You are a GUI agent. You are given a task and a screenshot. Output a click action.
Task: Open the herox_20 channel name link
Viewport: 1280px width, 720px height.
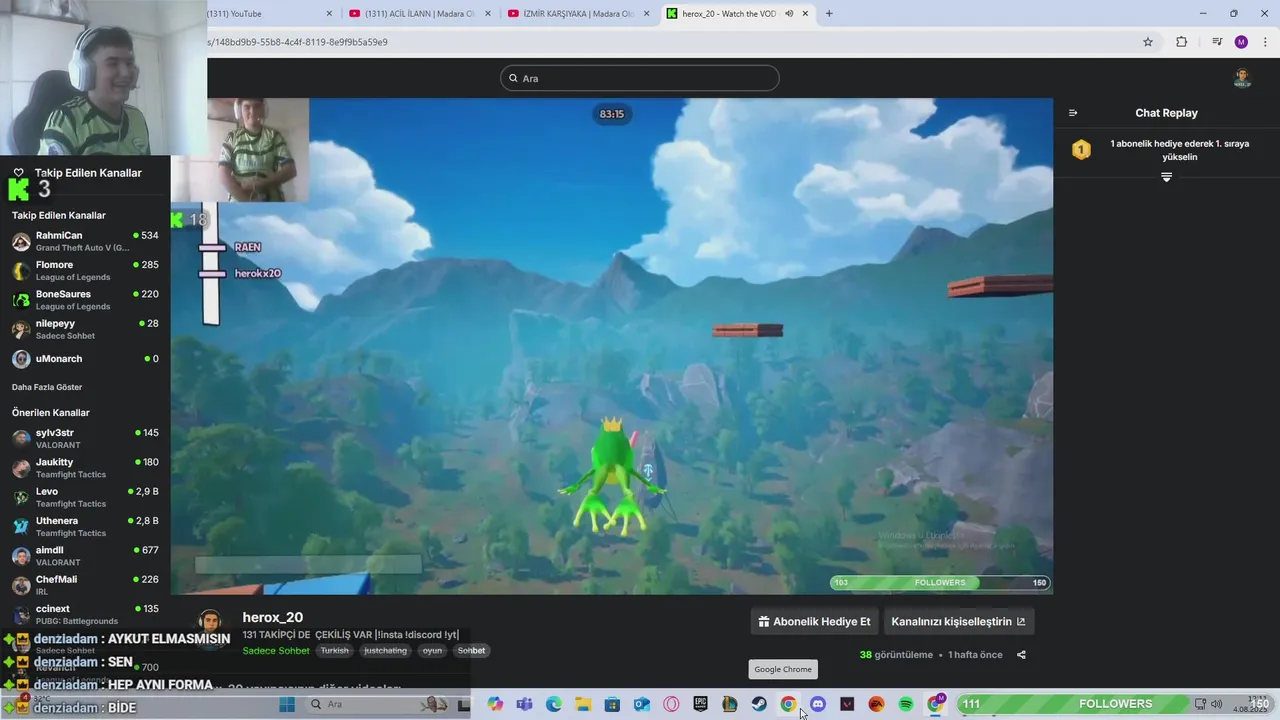[x=272, y=617]
